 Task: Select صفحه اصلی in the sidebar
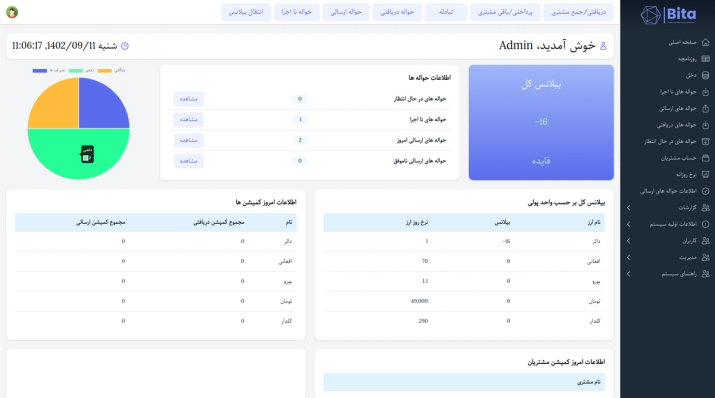click(x=682, y=42)
